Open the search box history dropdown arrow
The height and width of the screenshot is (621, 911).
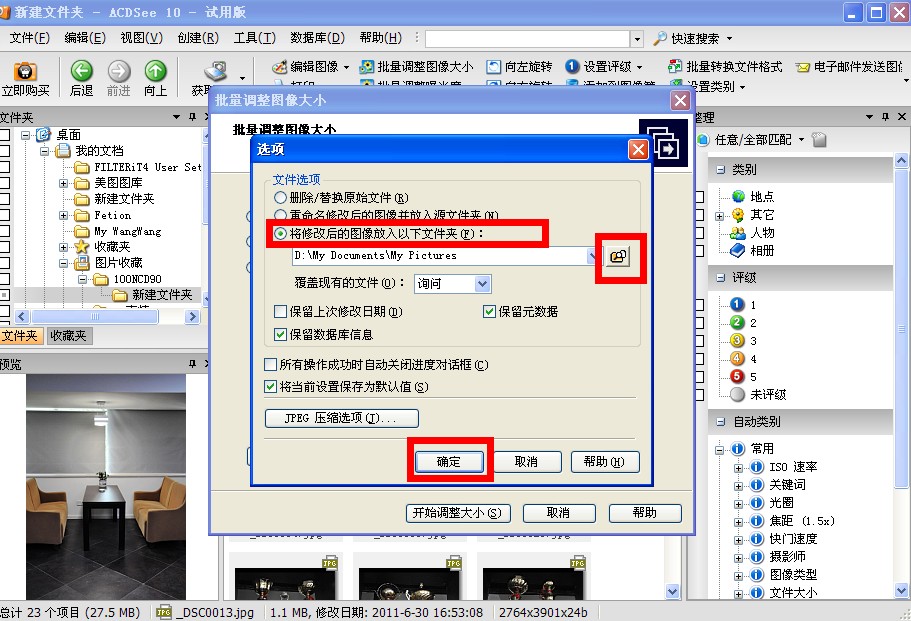point(637,39)
